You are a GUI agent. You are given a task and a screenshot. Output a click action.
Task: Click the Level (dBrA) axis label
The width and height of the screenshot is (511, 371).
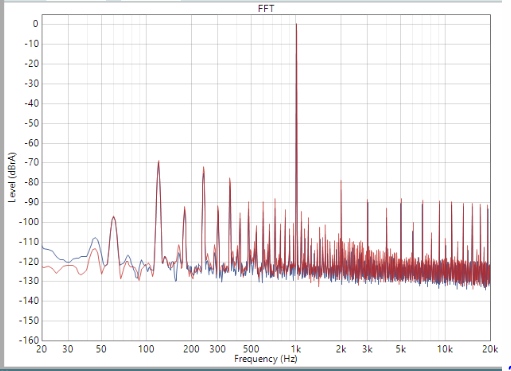(x=12, y=178)
